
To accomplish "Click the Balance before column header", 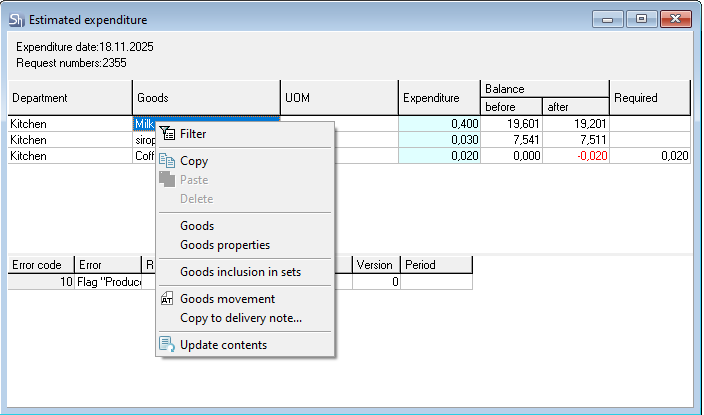I will point(511,107).
